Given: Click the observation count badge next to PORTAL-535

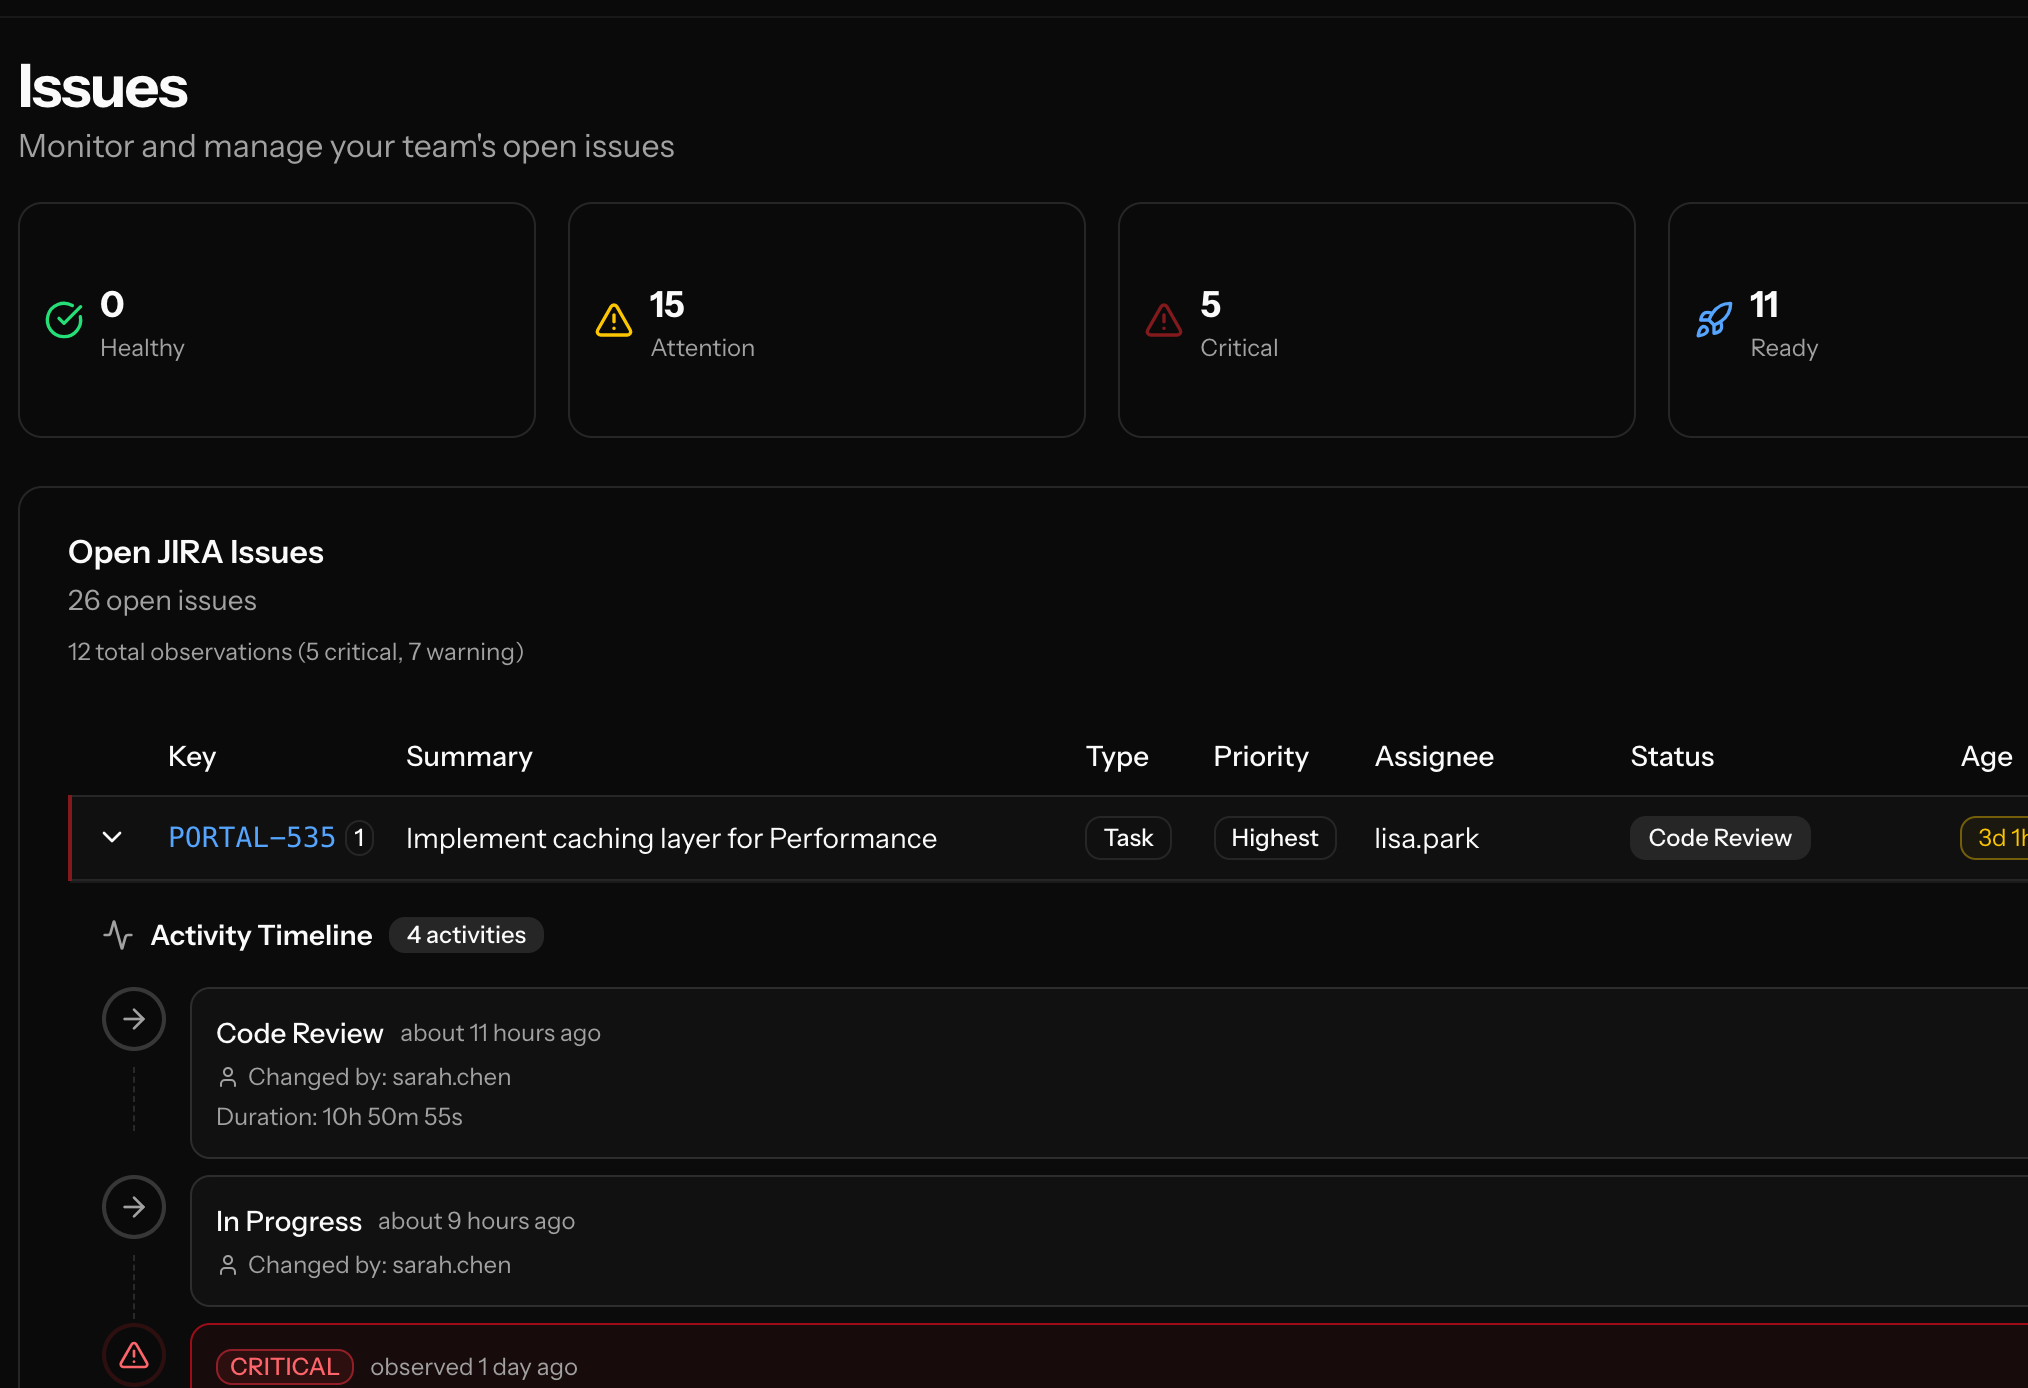Looking at the screenshot, I should [x=360, y=837].
